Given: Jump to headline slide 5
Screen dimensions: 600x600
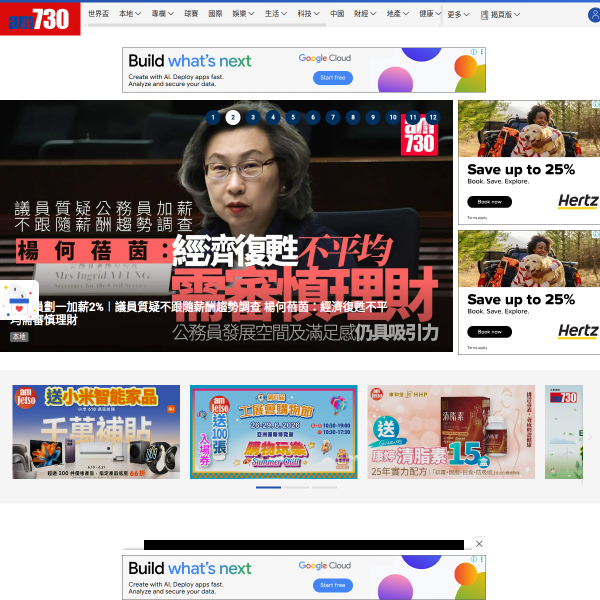Looking at the screenshot, I should tap(293, 117).
